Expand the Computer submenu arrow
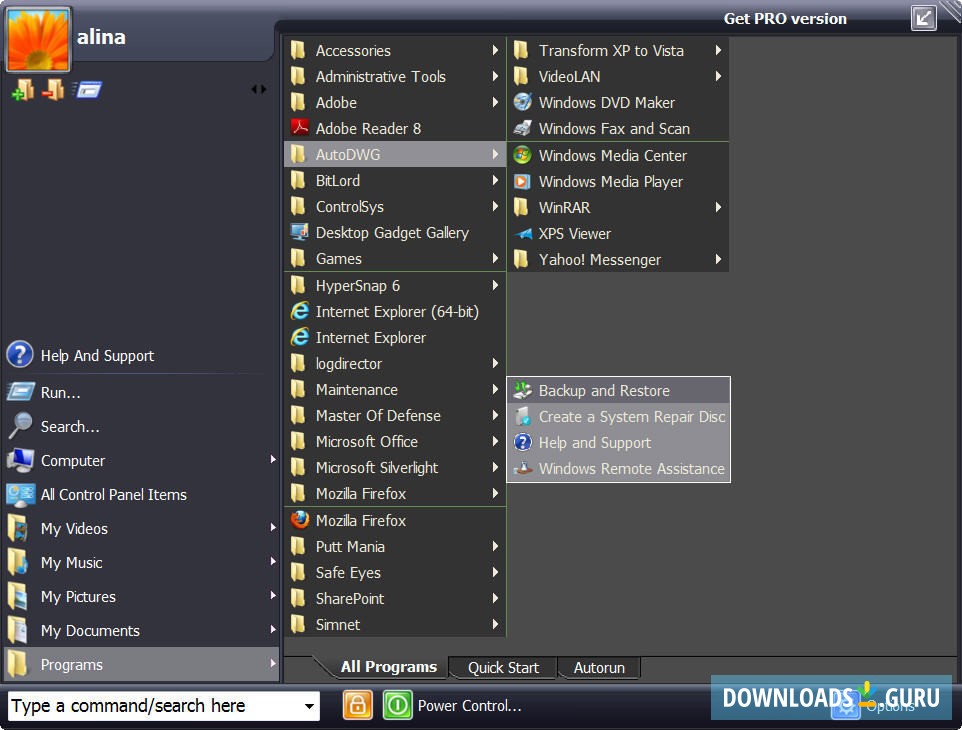 tap(272, 459)
